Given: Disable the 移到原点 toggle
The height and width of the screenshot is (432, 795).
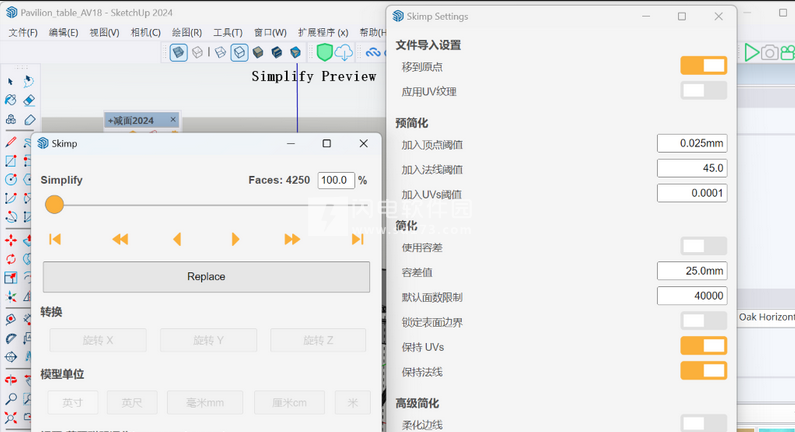Looking at the screenshot, I should (704, 65).
